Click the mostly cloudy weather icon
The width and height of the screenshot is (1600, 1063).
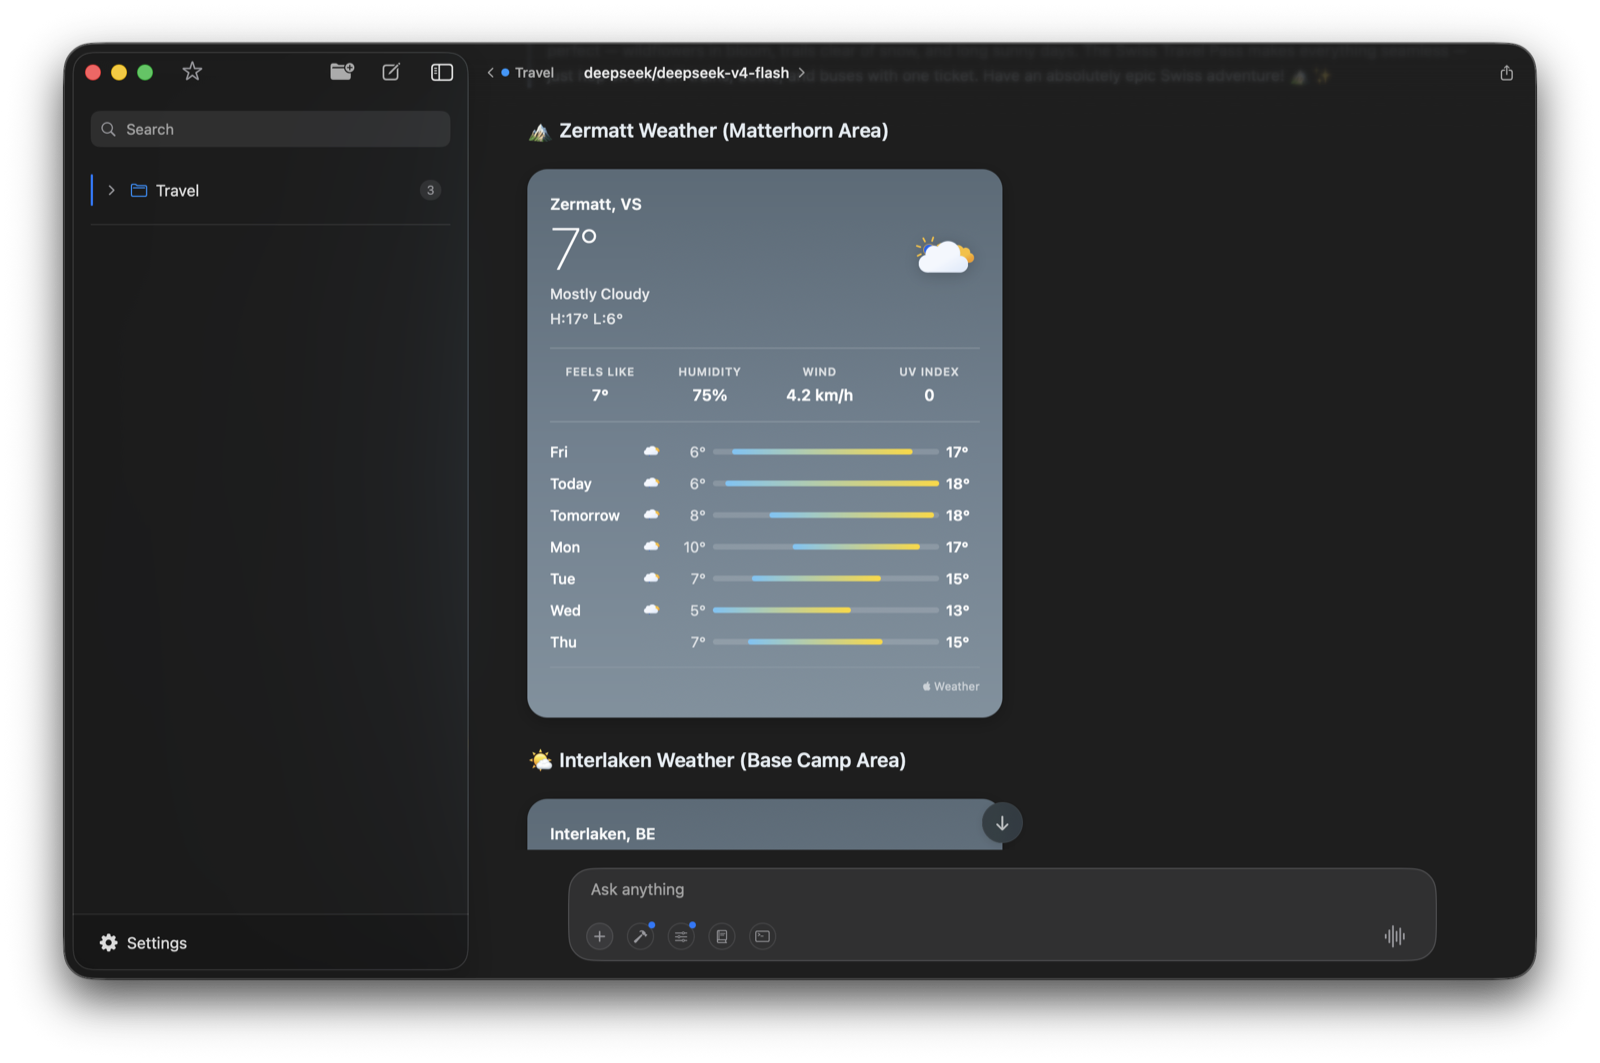[945, 255]
